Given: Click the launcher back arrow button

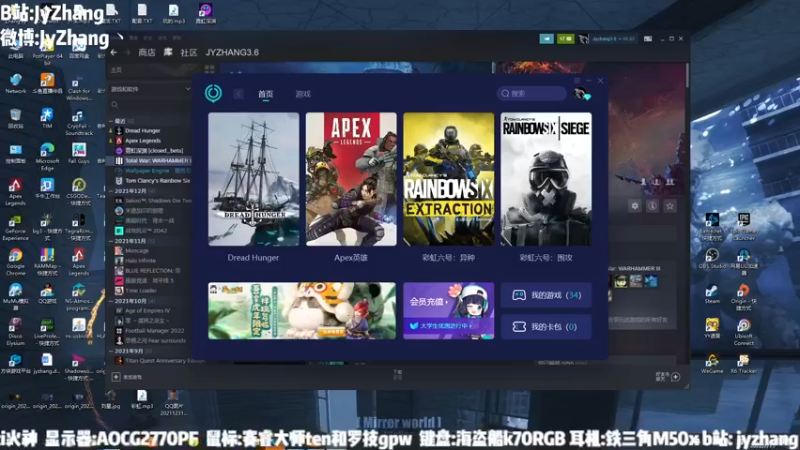Looking at the screenshot, I should (238, 94).
